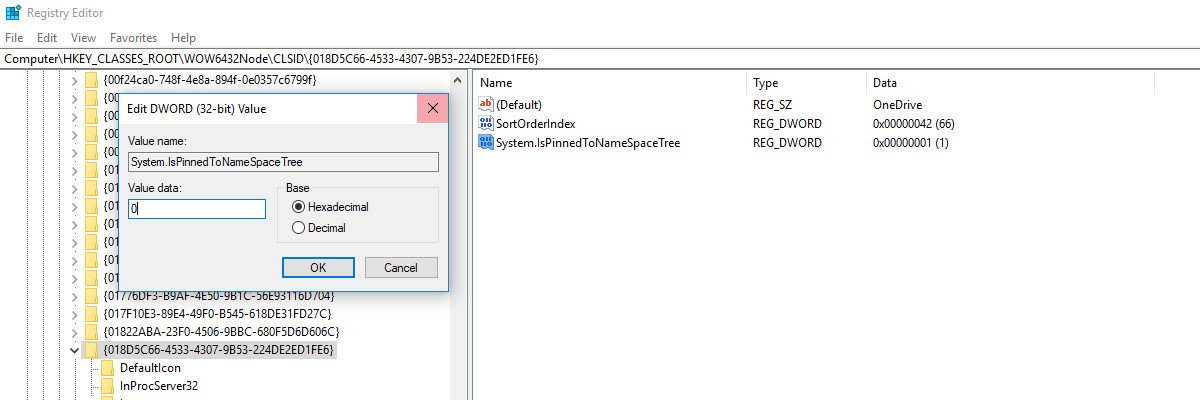Image resolution: width=1200 pixels, height=400 pixels.
Task: Select the {018D5C66-4533-4307-9B53-224DE2ED1FE6} key label
Action: (219, 350)
